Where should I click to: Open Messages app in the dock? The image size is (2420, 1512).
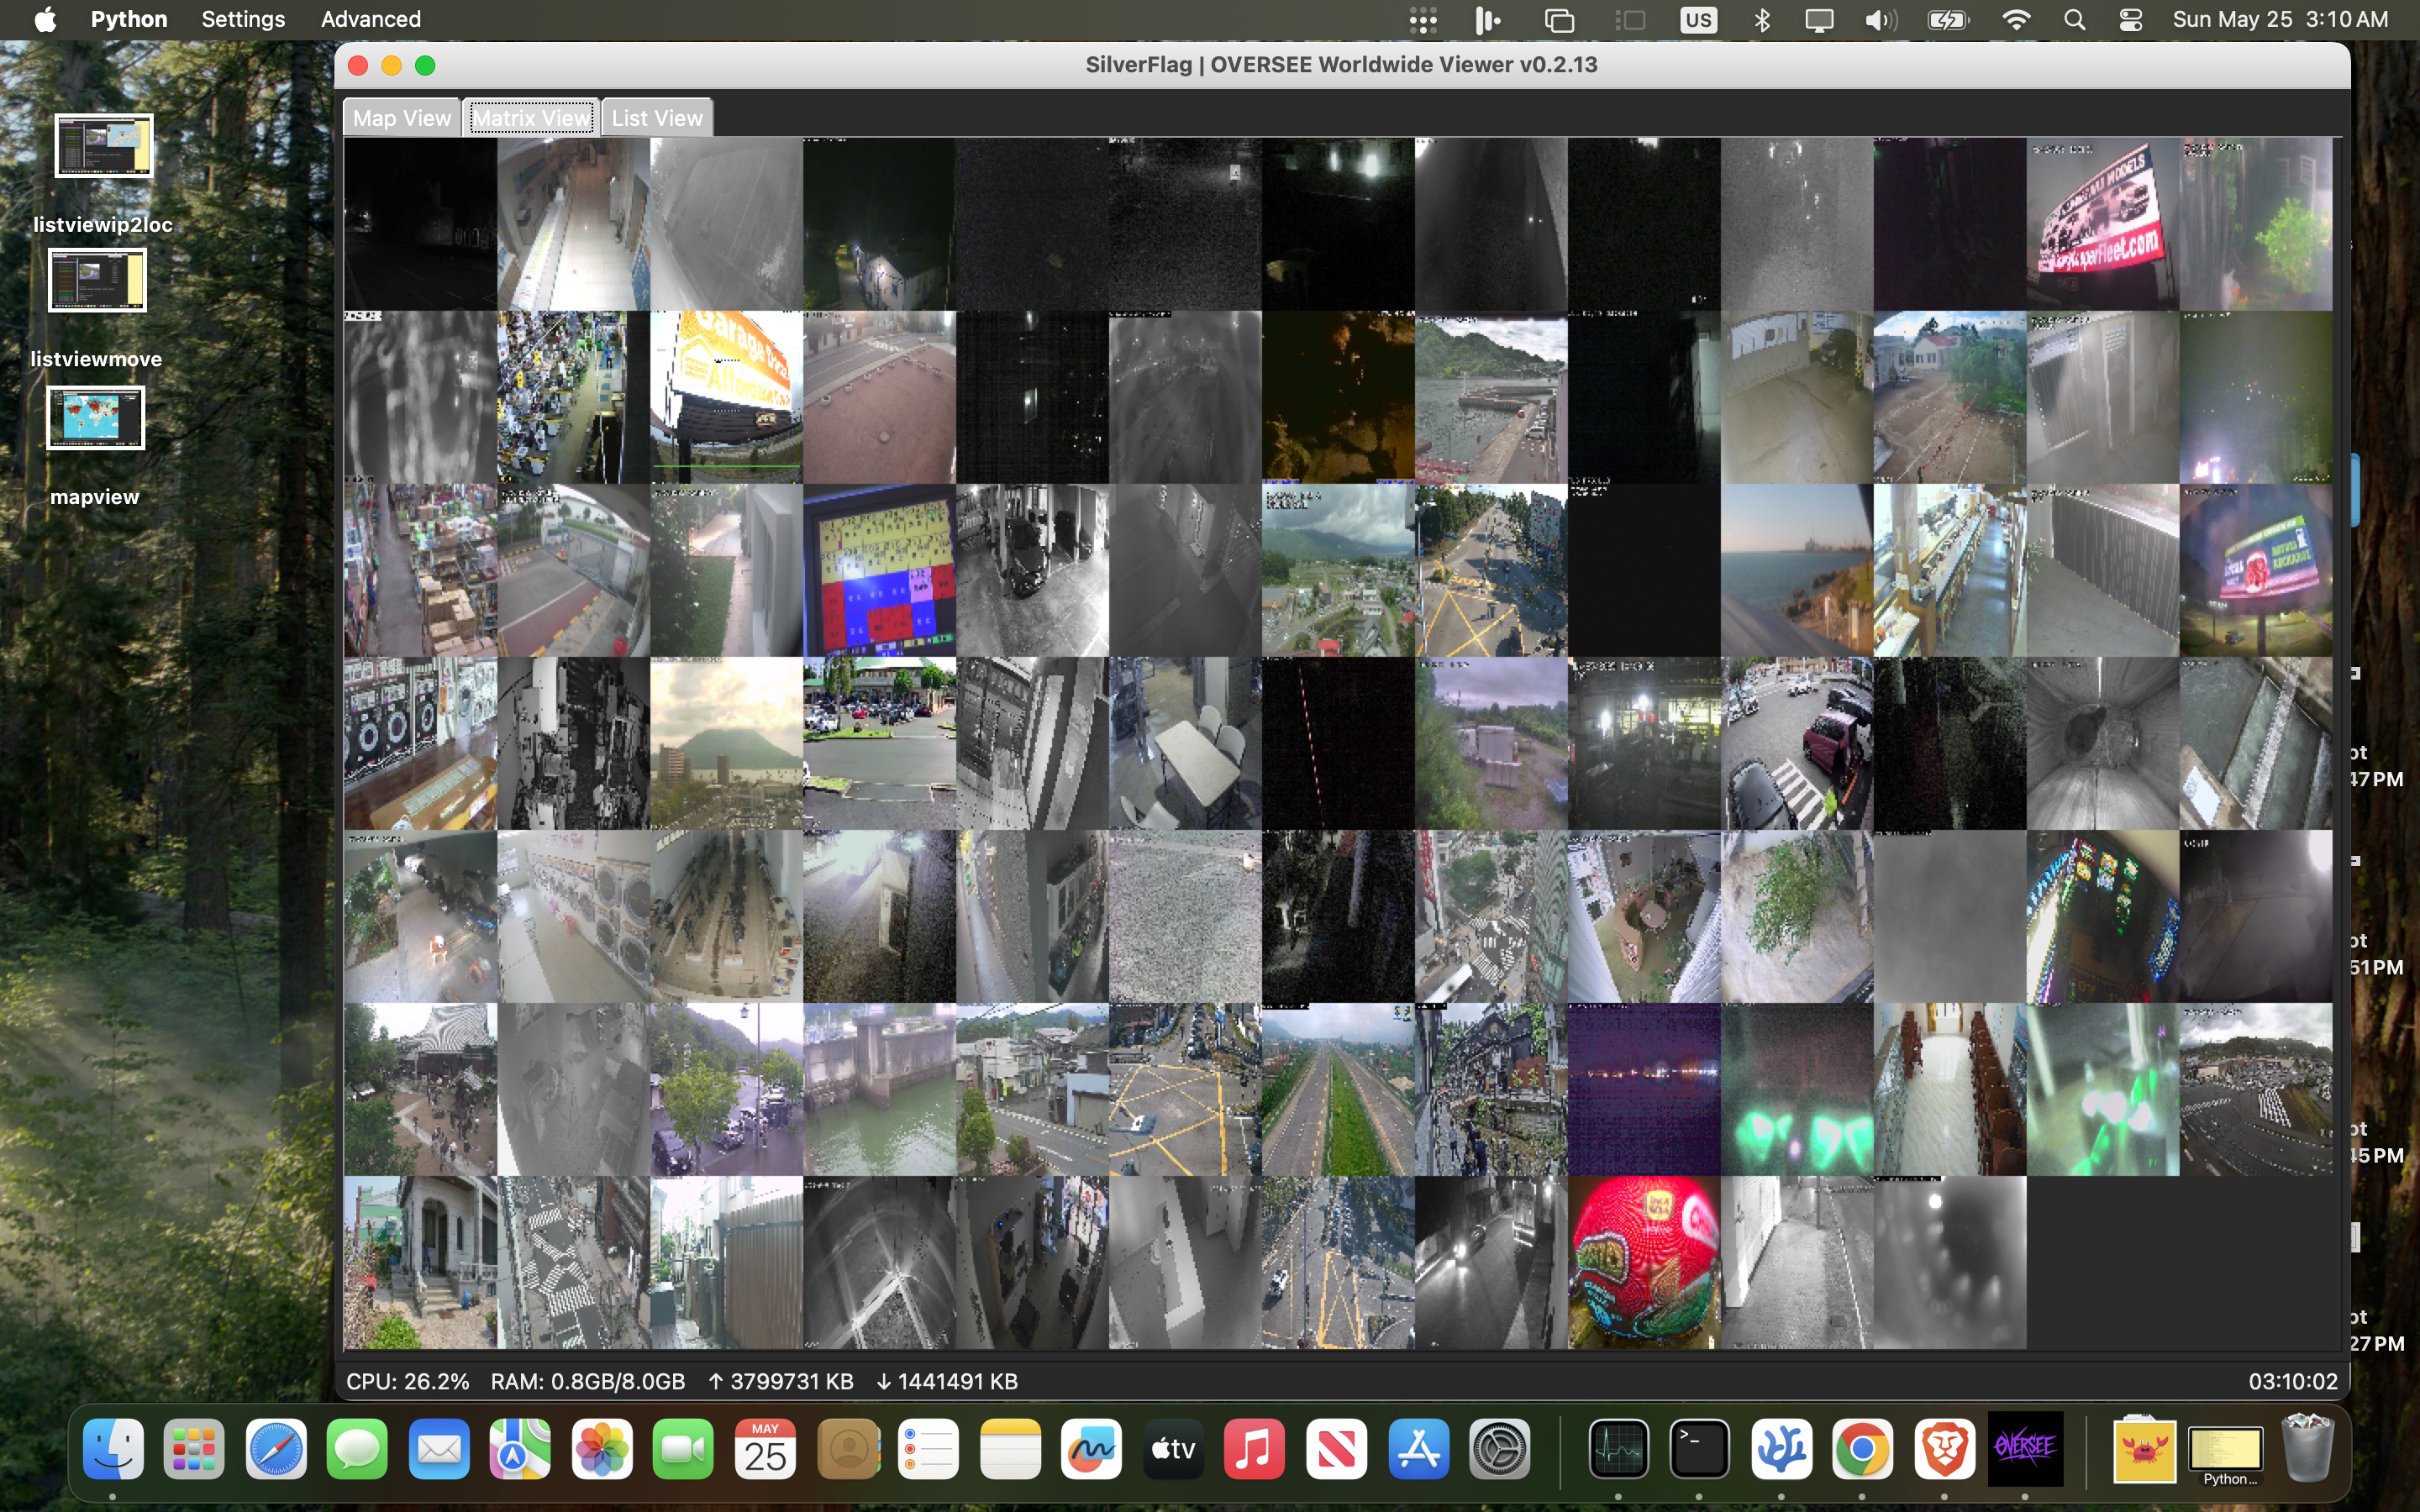[x=357, y=1449]
